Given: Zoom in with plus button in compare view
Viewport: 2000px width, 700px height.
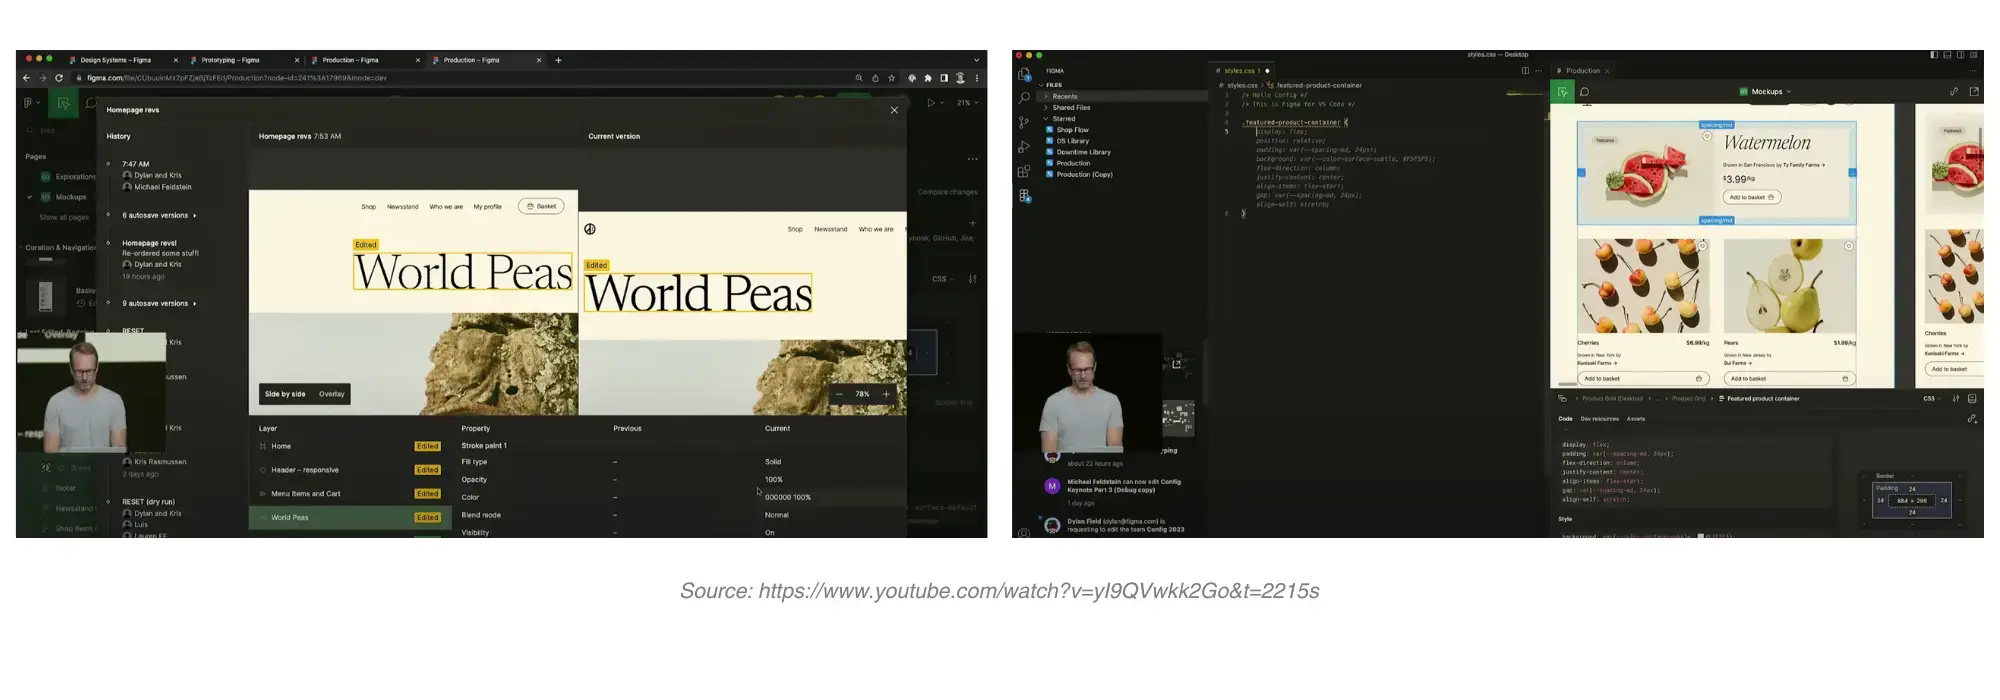Looking at the screenshot, I should [x=886, y=394].
